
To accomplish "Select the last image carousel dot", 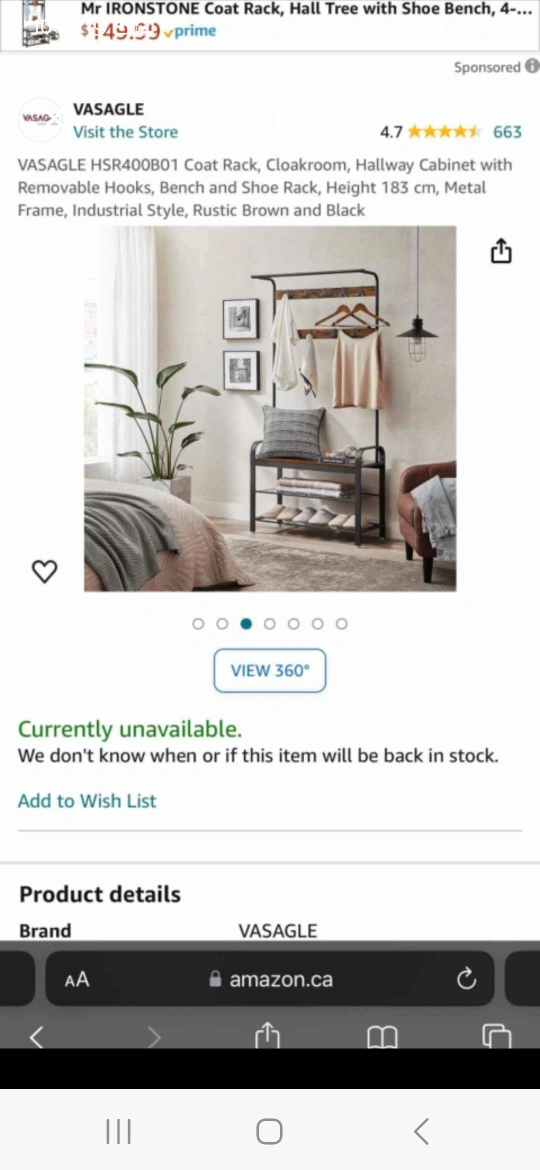I will [x=342, y=624].
